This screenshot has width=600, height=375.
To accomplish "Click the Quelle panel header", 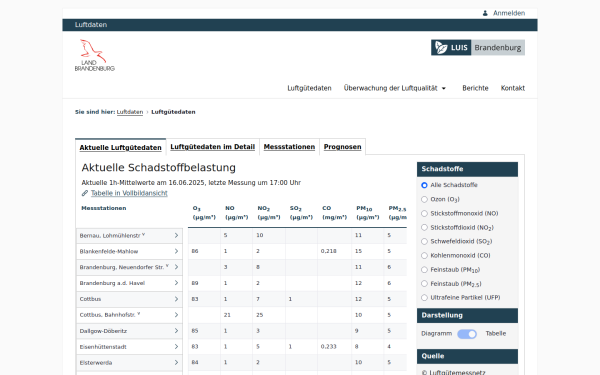I will (x=467, y=356).
